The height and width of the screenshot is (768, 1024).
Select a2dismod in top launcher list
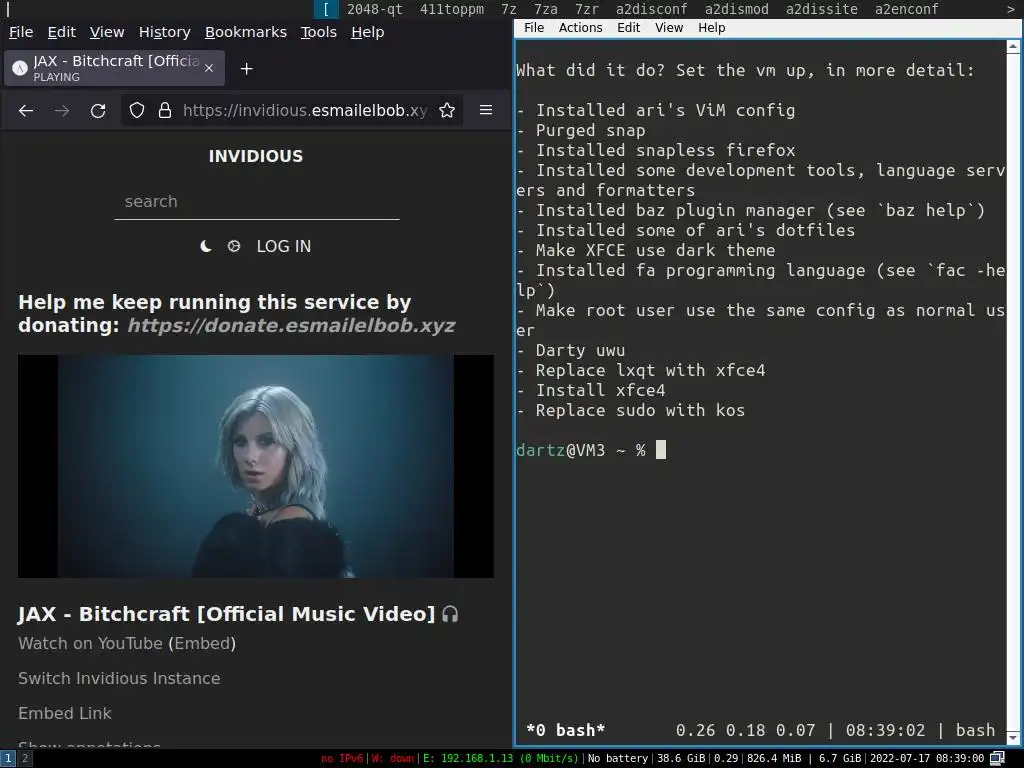[x=737, y=9]
